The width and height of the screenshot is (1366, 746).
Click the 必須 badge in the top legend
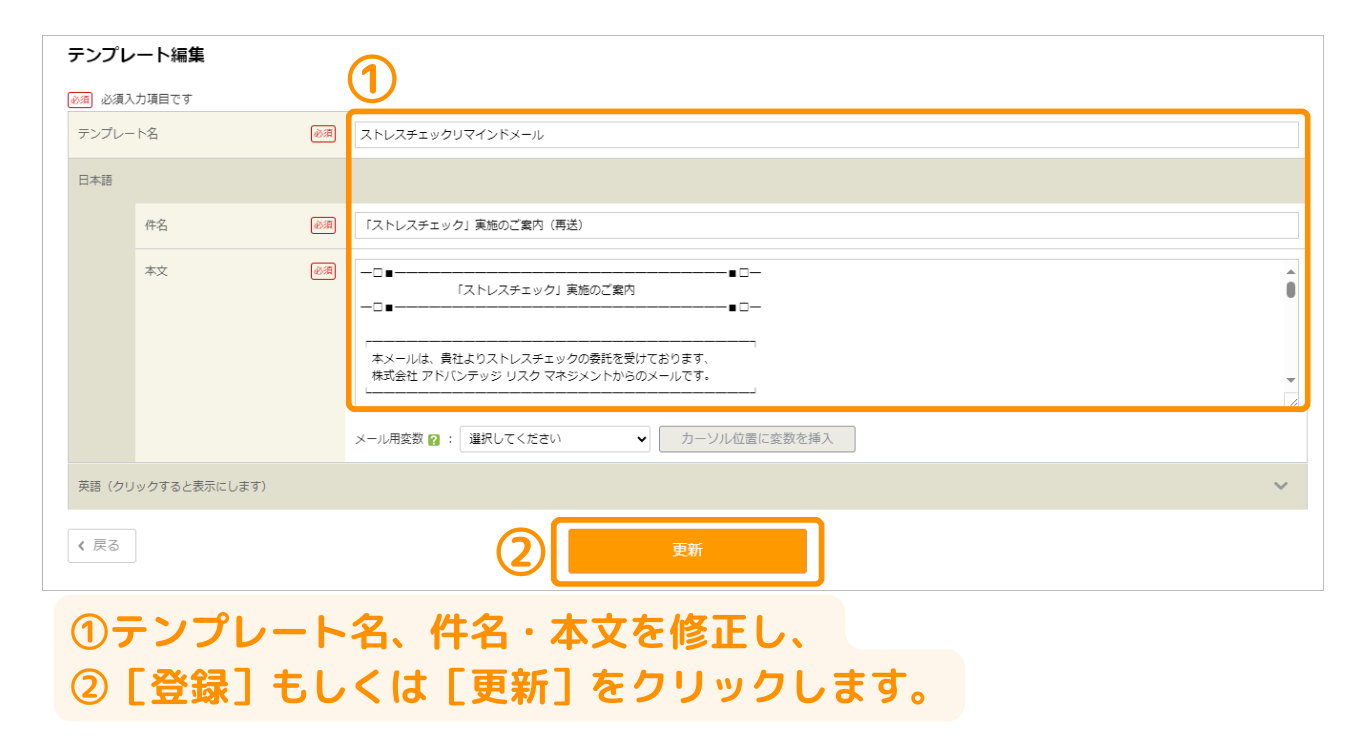[x=80, y=100]
